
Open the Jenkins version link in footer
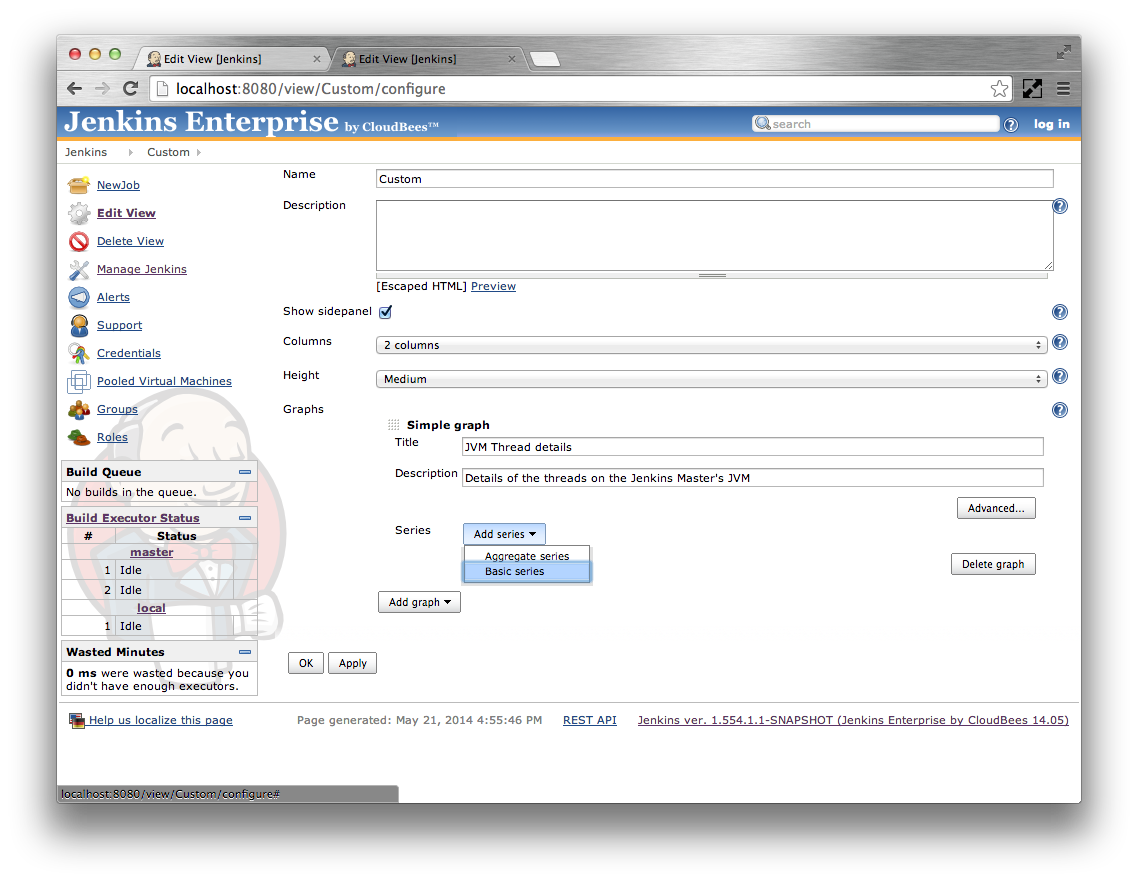coord(853,720)
